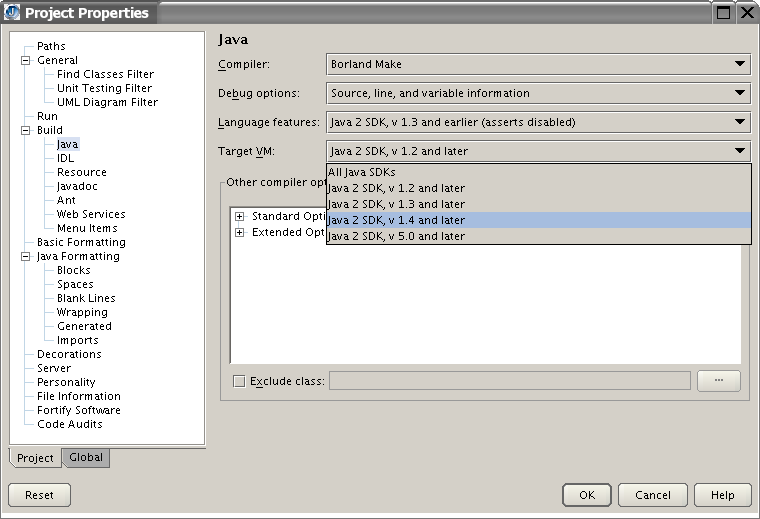Pick Java 2 SDK v 1.3 and later
The height and width of the screenshot is (519, 760).
point(538,204)
